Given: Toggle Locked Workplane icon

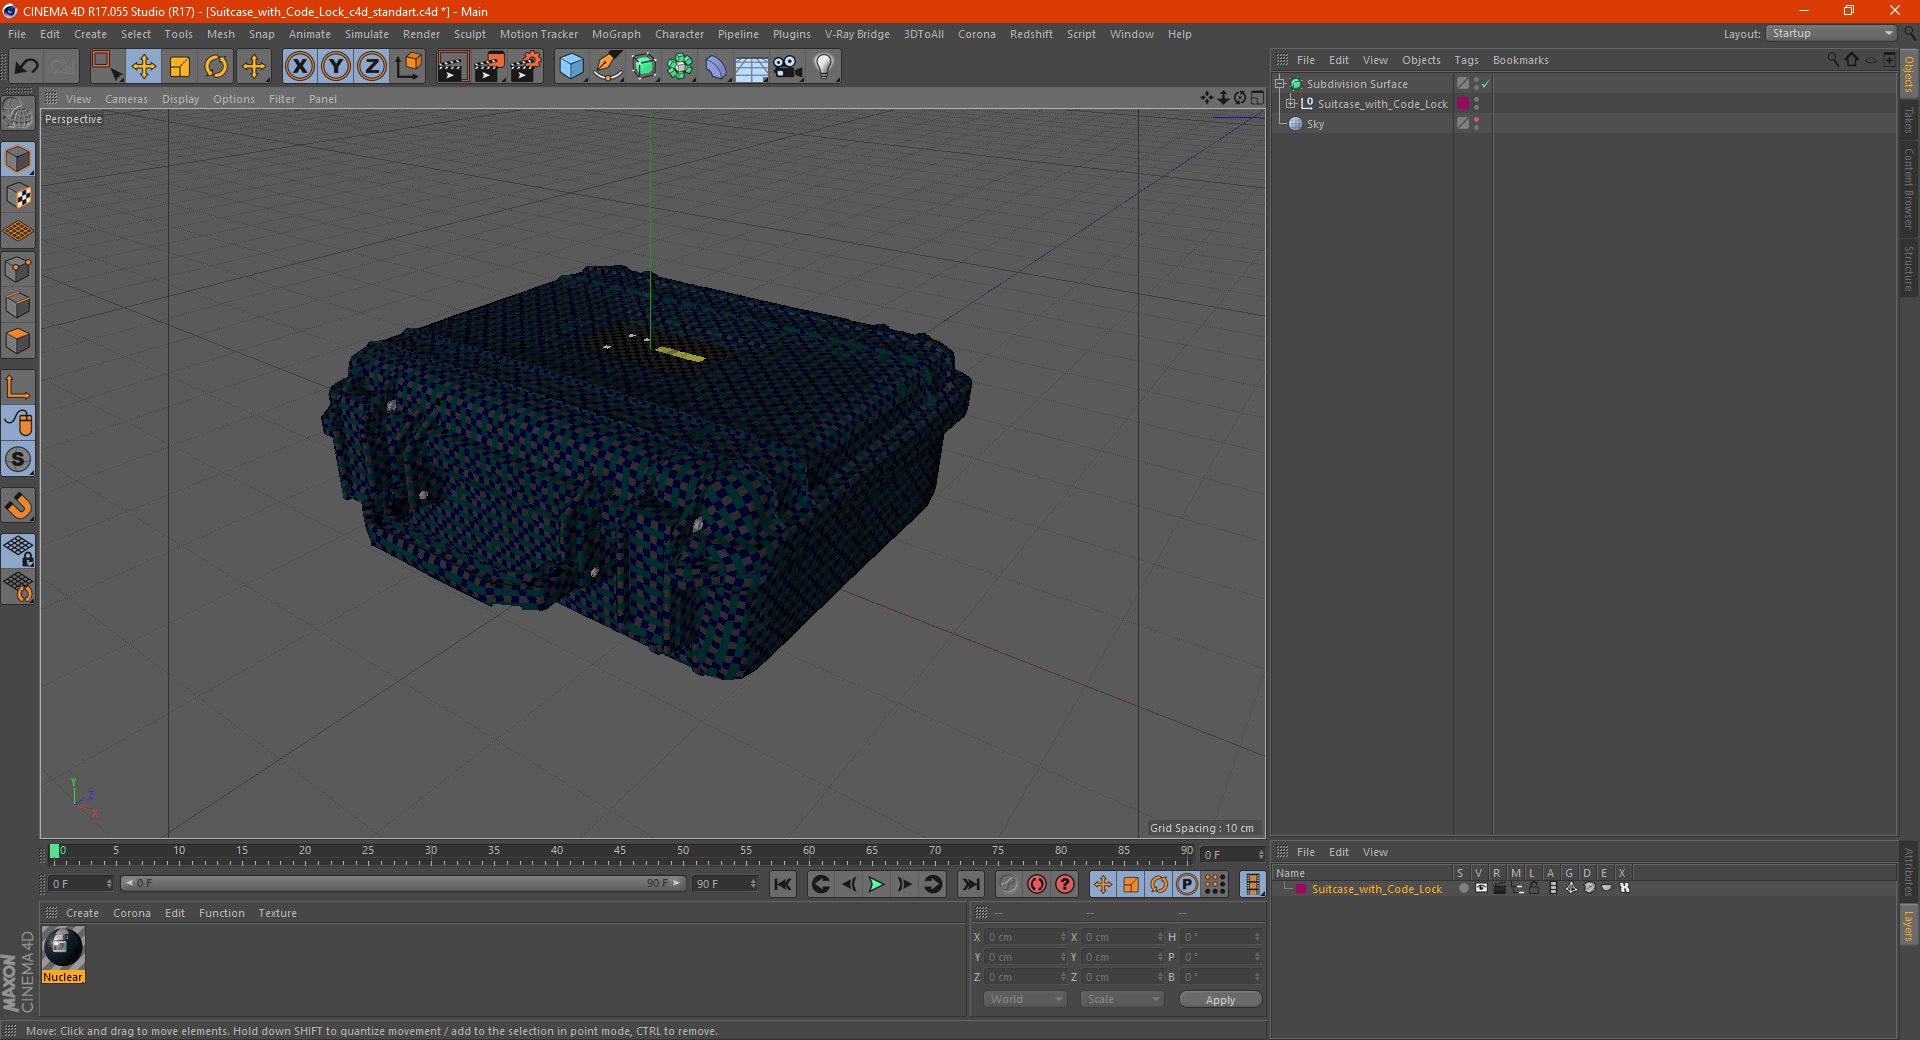Looking at the screenshot, I should [18, 550].
